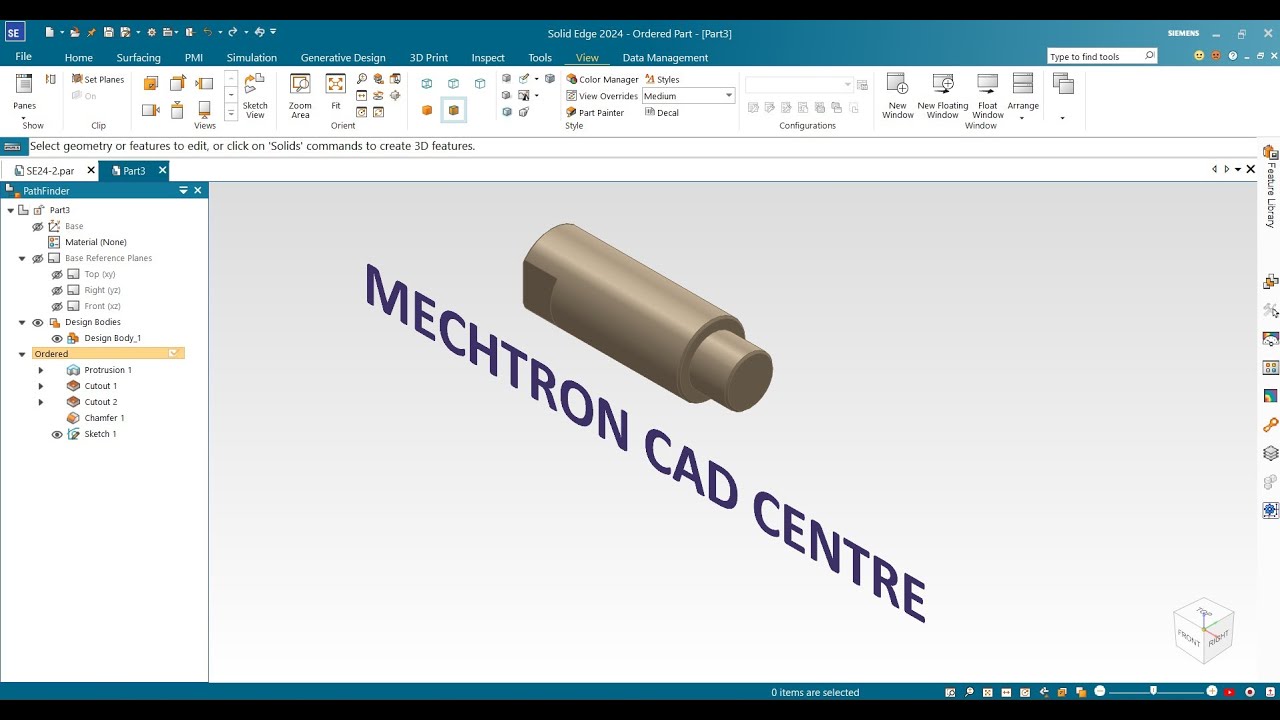The width and height of the screenshot is (1280, 720).
Task: Switch to the Inspect ribbon tab
Action: coord(488,57)
